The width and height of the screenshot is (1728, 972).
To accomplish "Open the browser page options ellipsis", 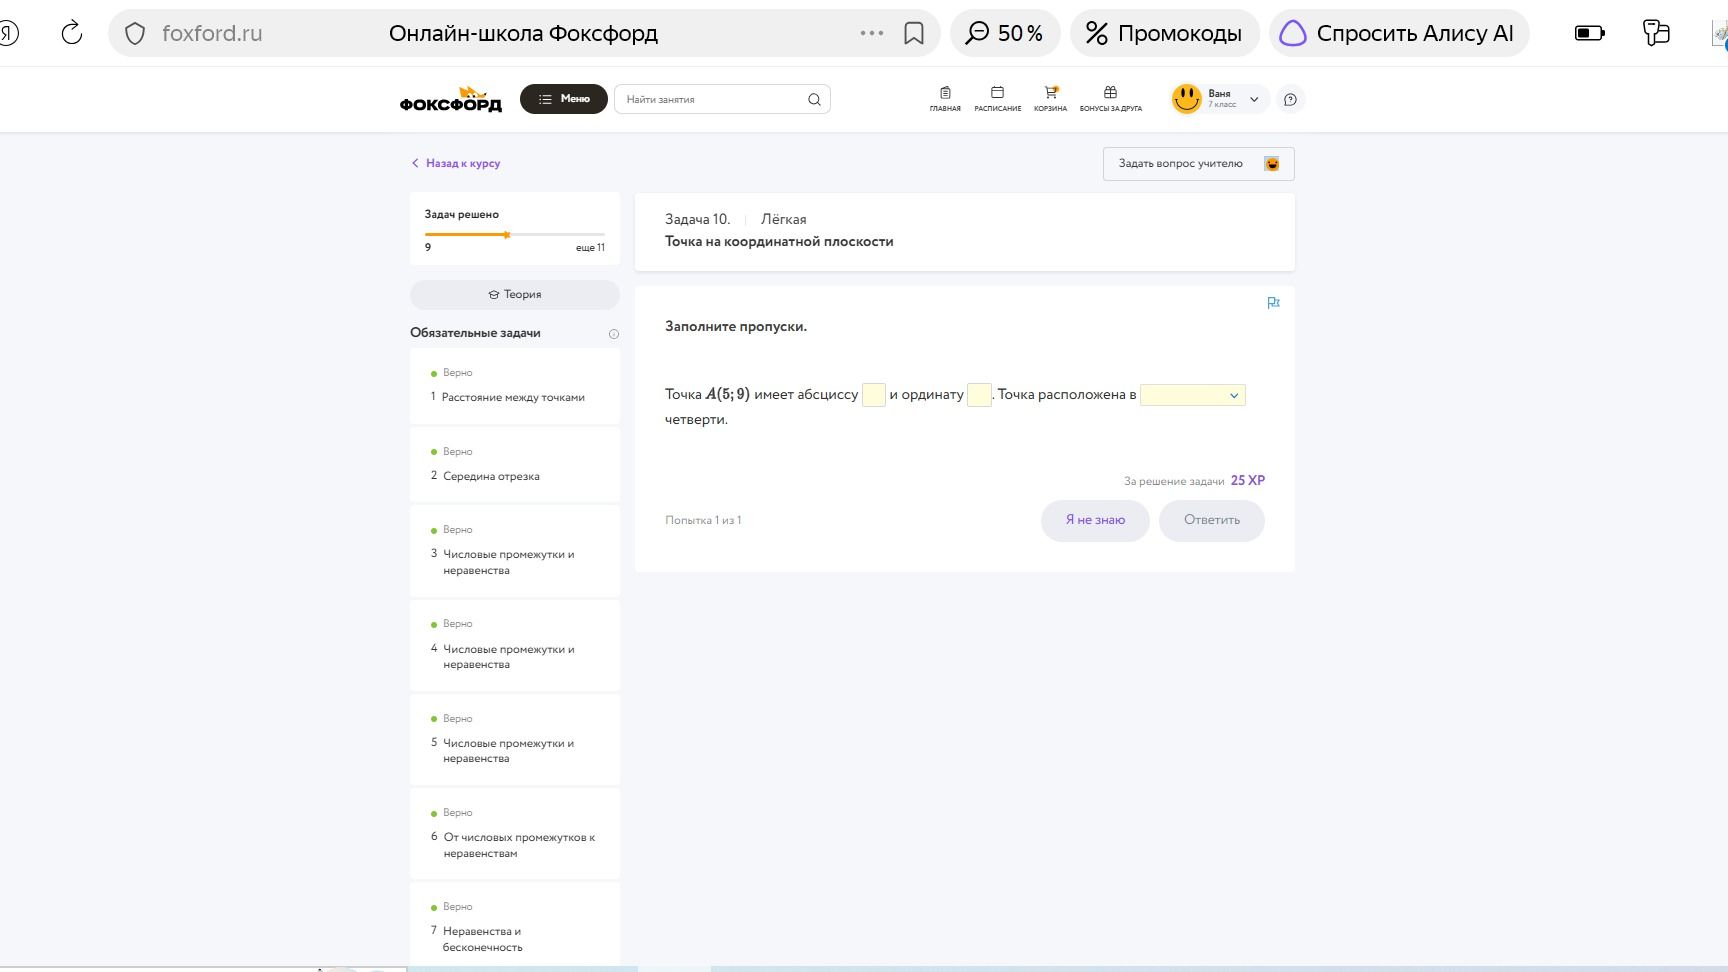I will 872,33.
